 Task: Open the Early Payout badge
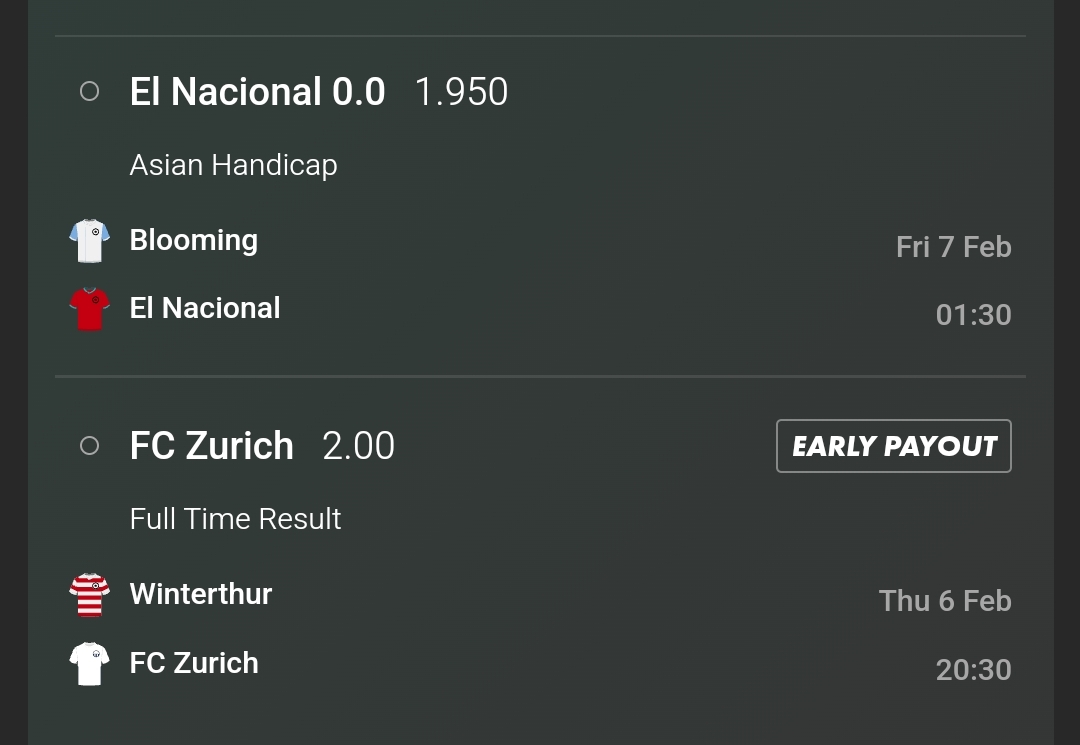(x=893, y=446)
